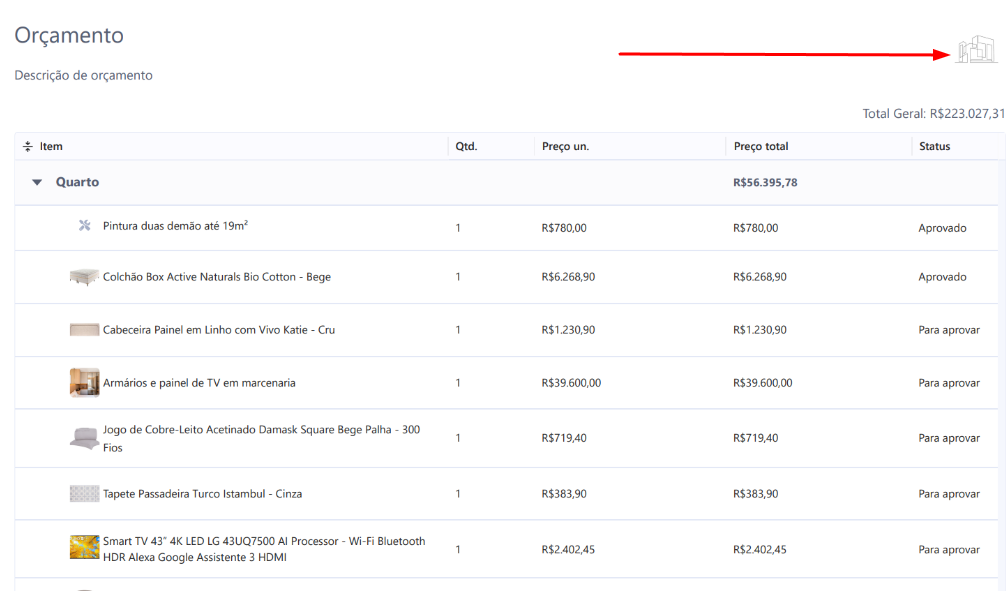Open the Pintura duas demão item
1007x615 pixels.
[175, 226]
